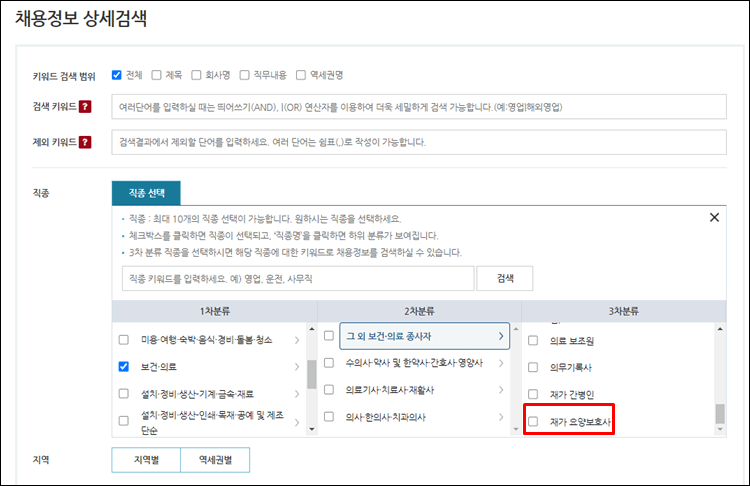Viewport: 750px width, 486px height.
Task: Select the 지역별 tab
Action: click(x=145, y=460)
